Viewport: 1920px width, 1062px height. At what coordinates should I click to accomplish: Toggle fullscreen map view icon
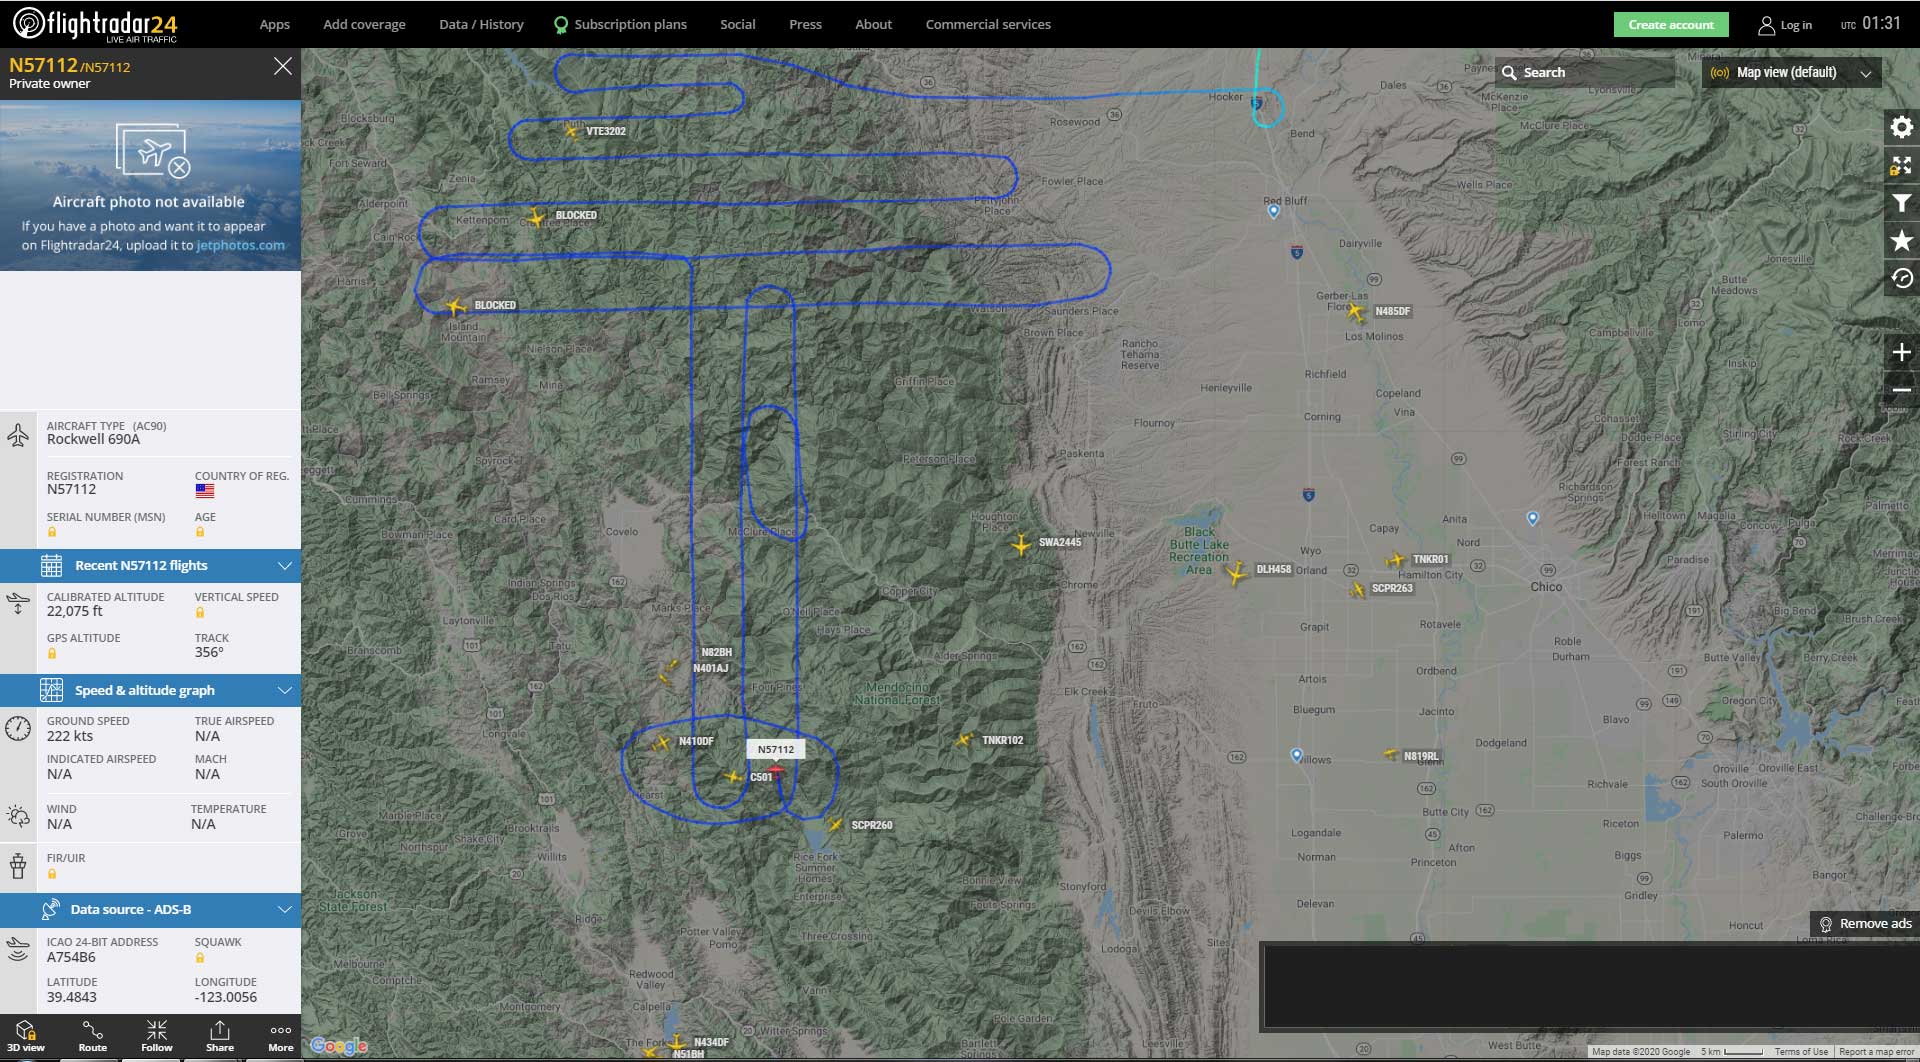tap(1901, 165)
